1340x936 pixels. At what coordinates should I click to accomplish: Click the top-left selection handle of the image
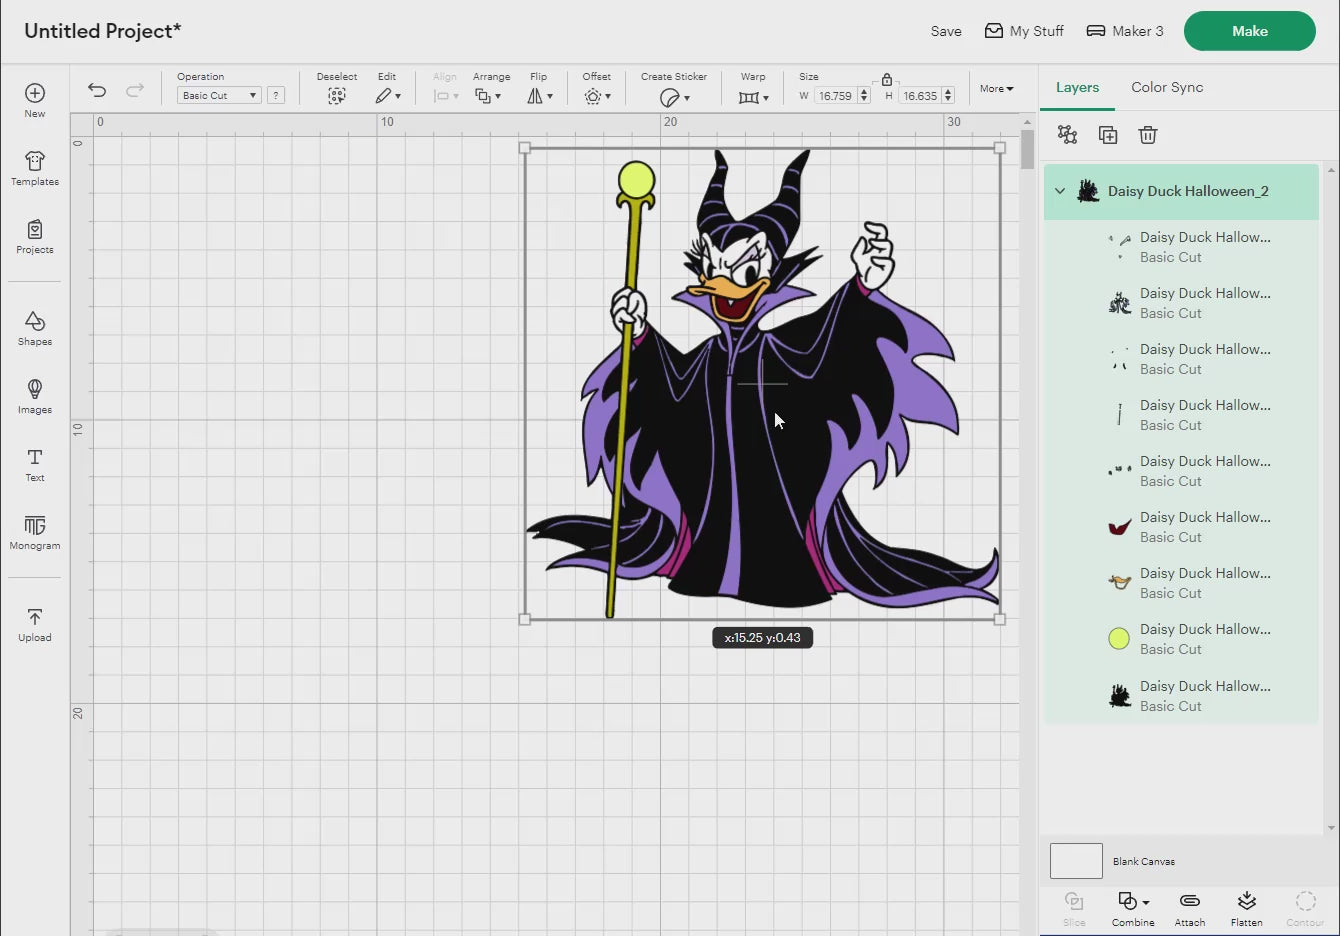pos(525,148)
